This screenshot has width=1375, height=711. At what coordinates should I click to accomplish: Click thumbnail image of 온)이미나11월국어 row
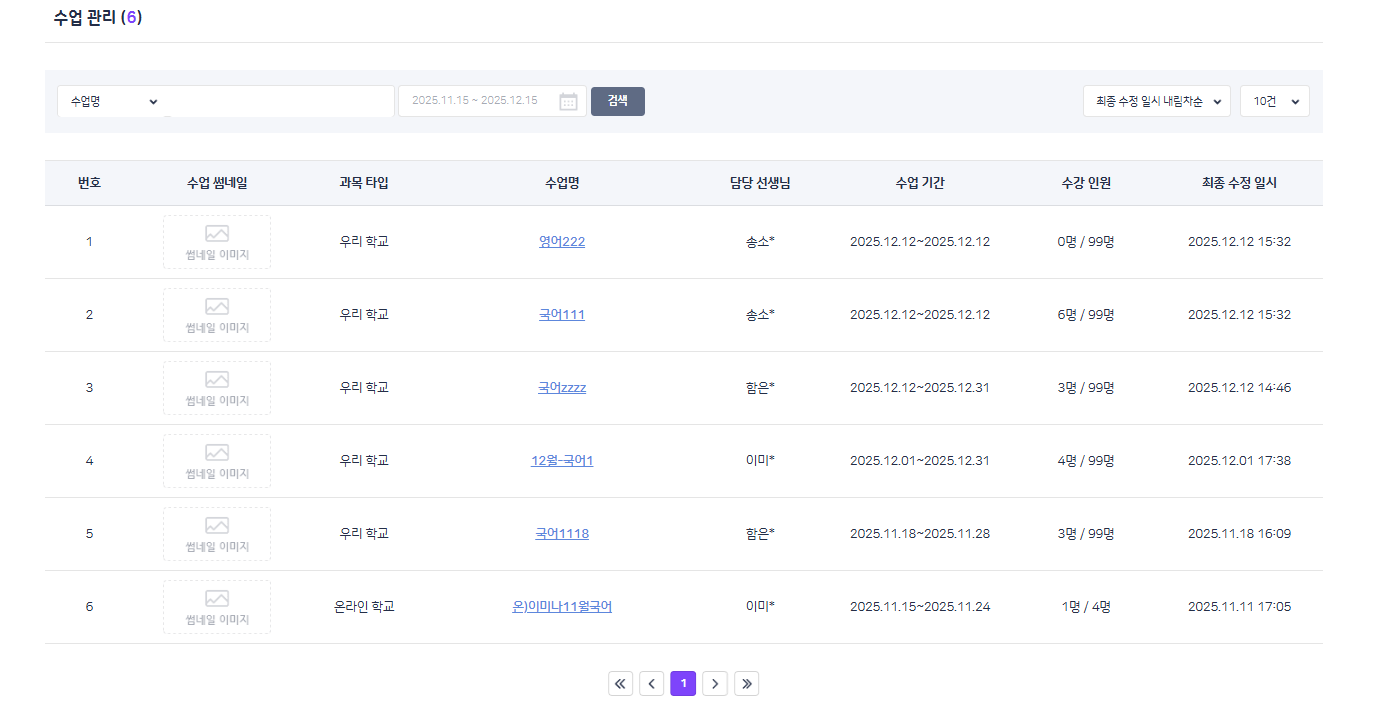[x=217, y=607]
